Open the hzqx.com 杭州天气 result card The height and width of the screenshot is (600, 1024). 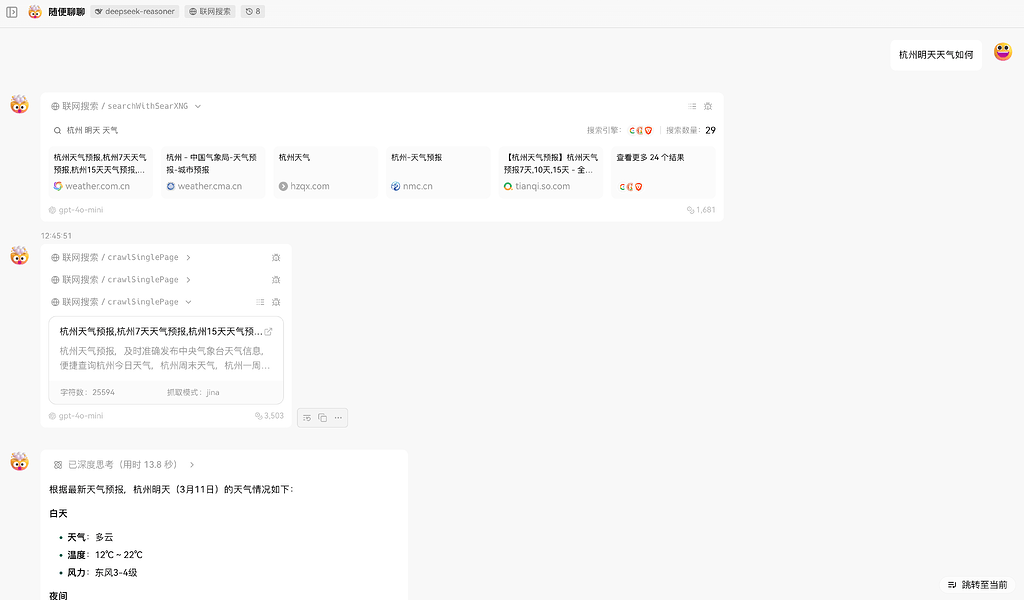[x=325, y=172]
